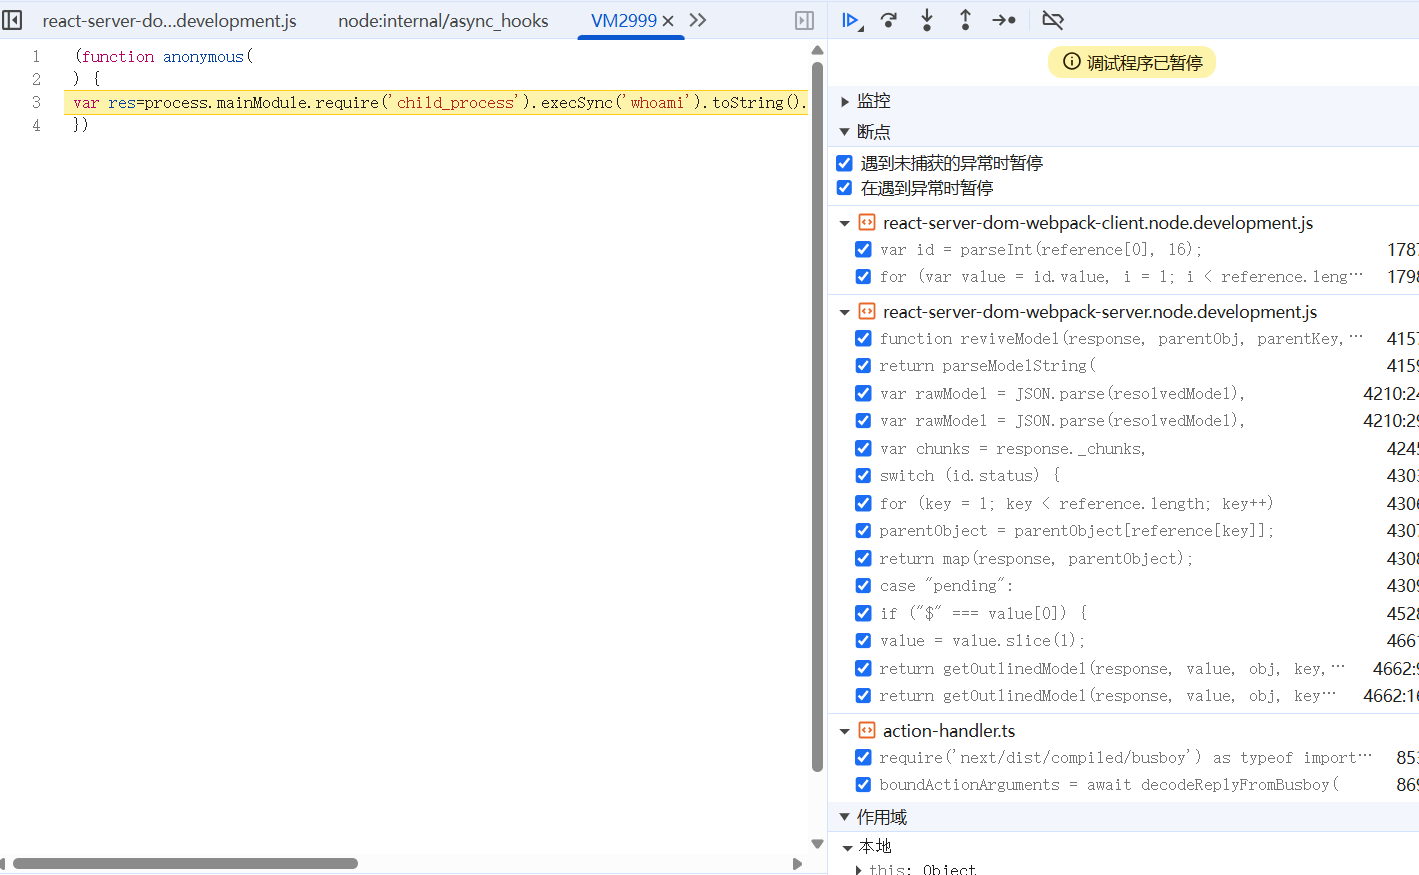Click the horizontal scrollbar of code editor
Image resolution: width=1419 pixels, height=875 pixels.
(185, 863)
